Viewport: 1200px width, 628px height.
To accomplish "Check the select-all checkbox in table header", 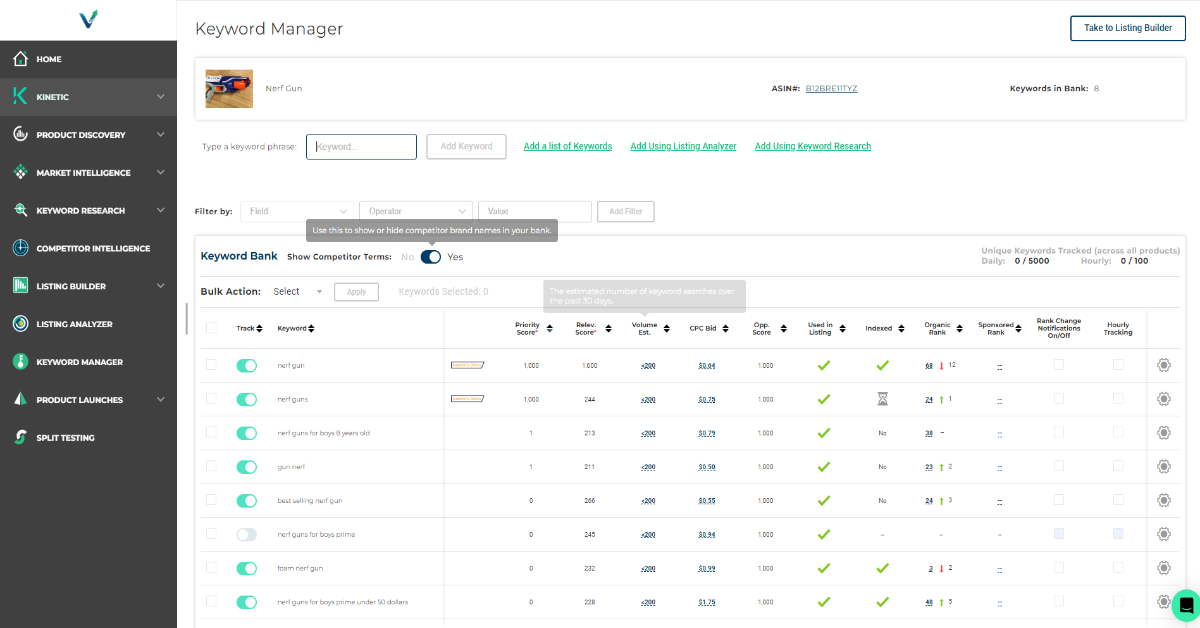I will (211, 328).
